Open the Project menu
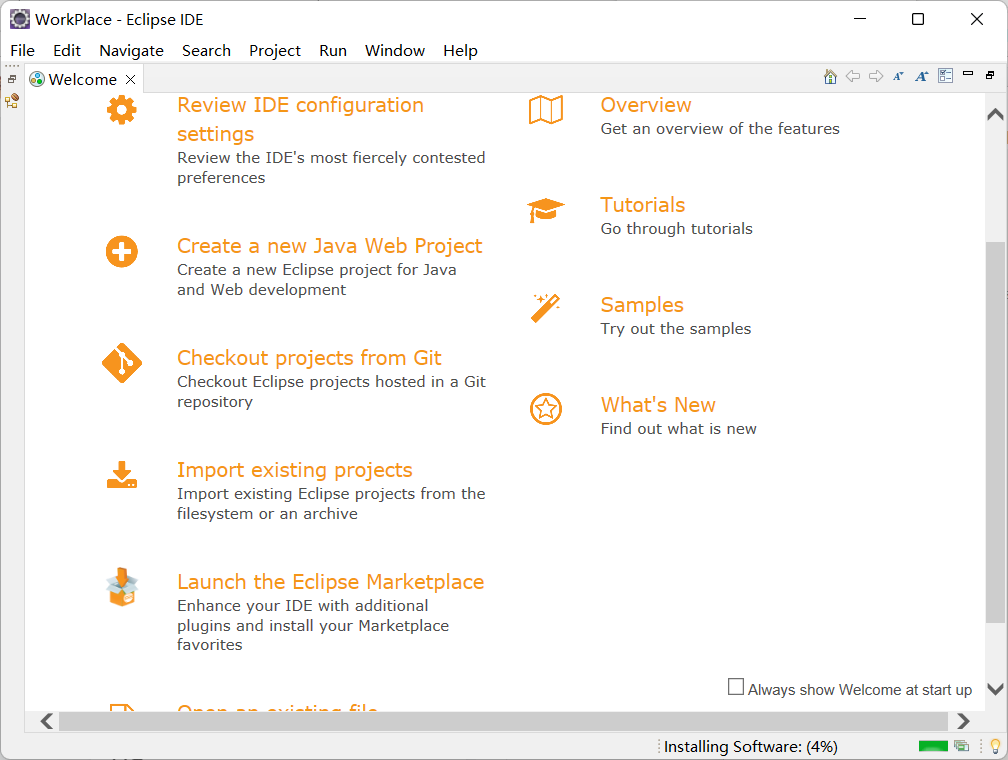The width and height of the screenshot is (1008, 760). coord(274,51)
